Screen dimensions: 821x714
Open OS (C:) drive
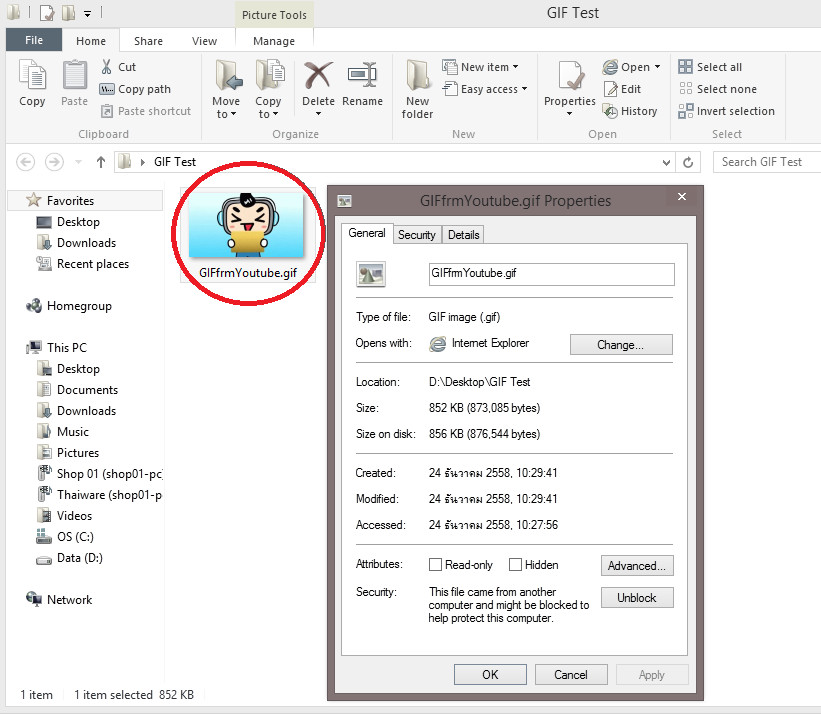click(65, 537)
